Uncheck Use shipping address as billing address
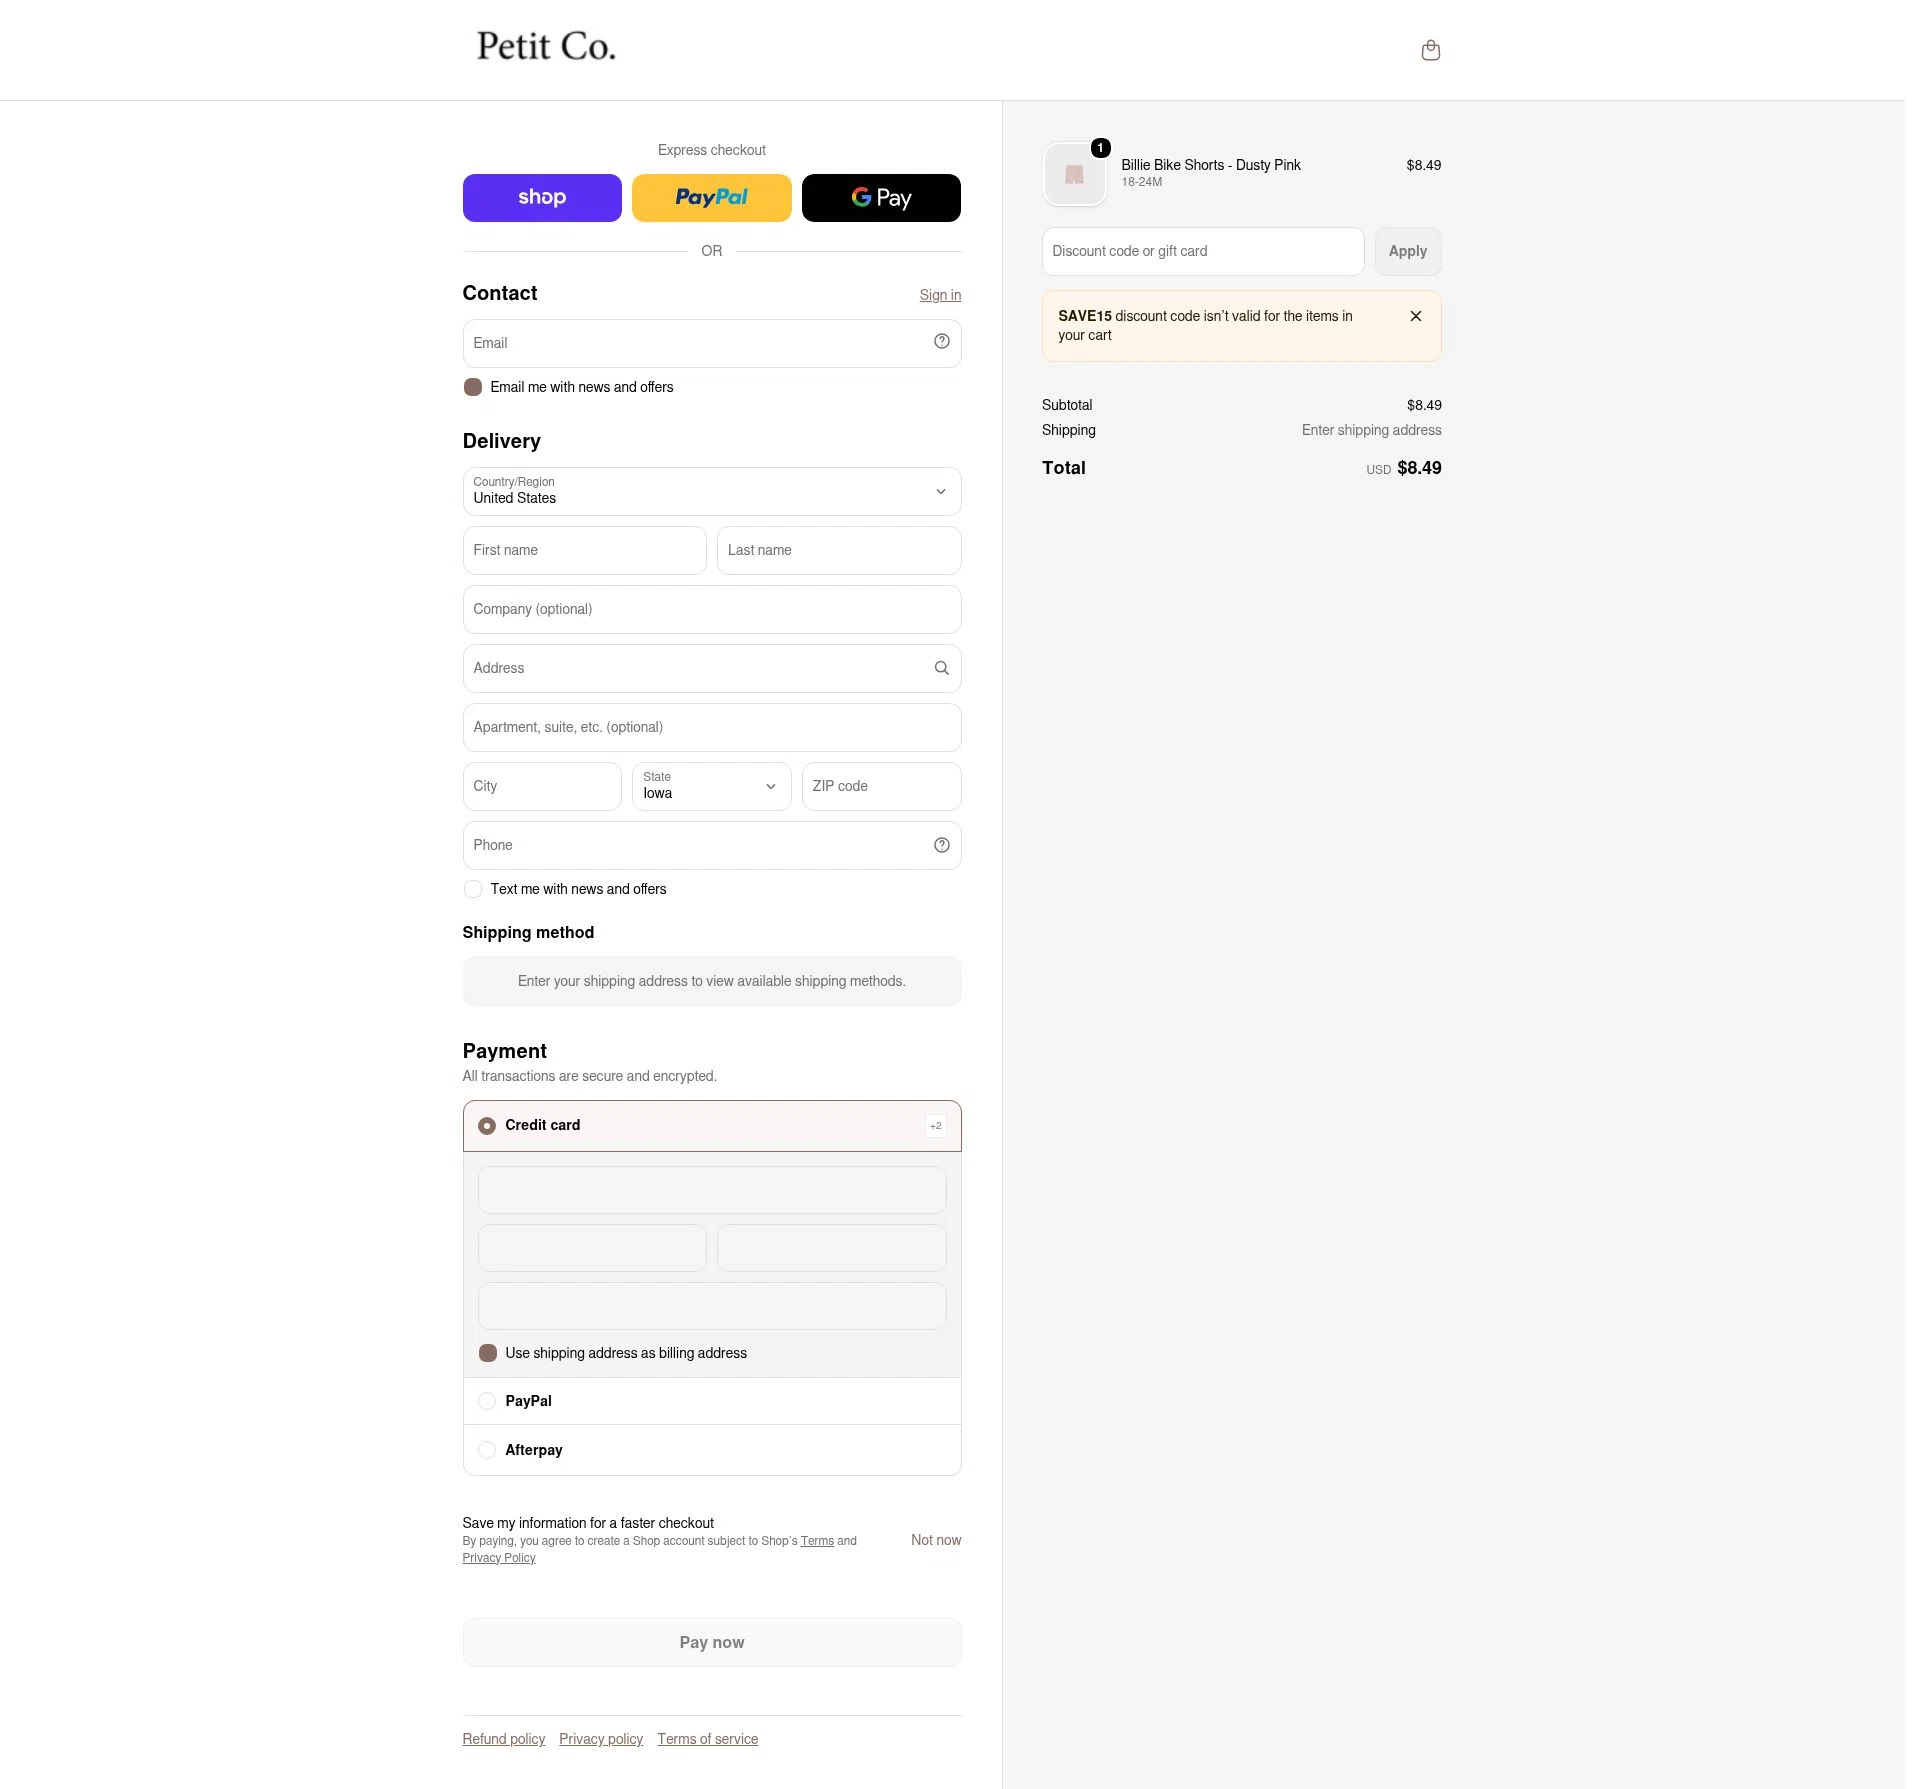1920x1789 pixels. (x=488, y=1353)
